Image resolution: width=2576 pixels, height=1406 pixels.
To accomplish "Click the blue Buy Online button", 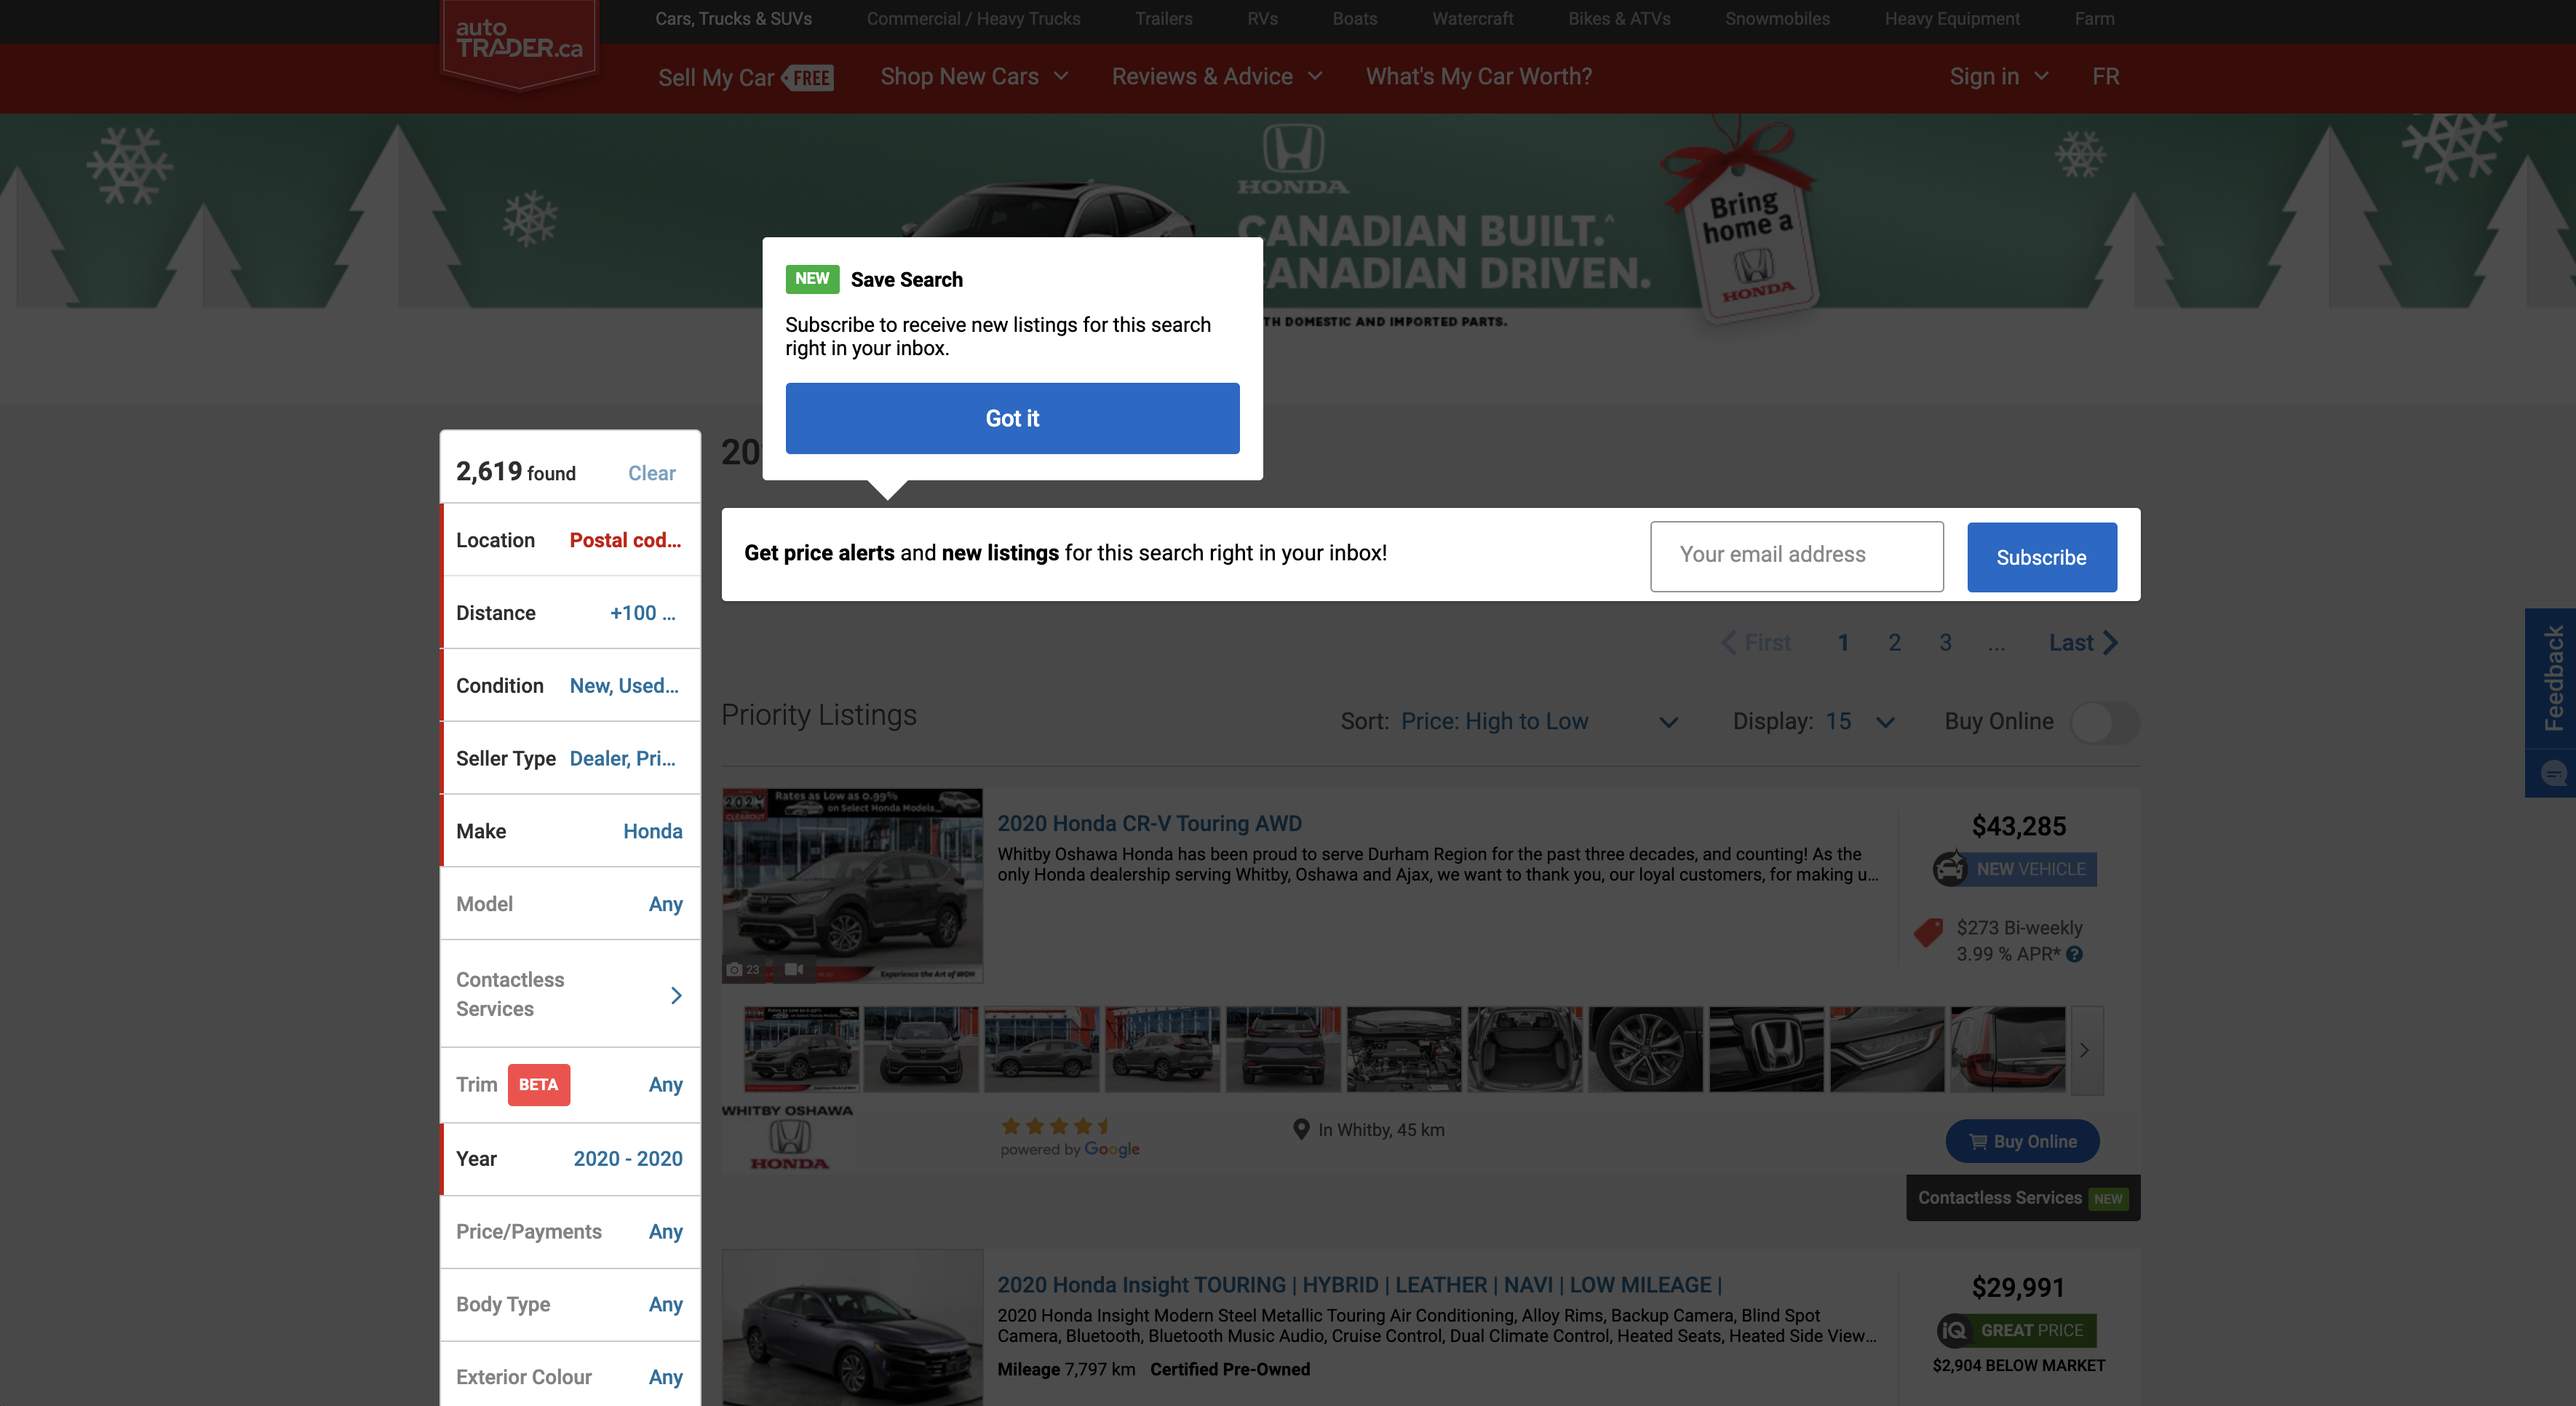I will tap(2022, 1141).
